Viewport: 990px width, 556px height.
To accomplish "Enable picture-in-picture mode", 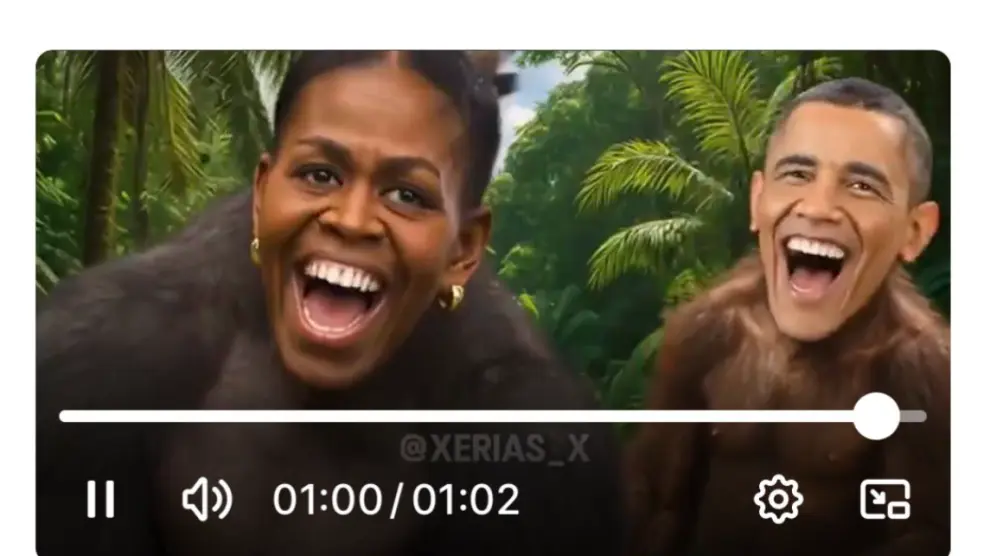I will 885,499.
